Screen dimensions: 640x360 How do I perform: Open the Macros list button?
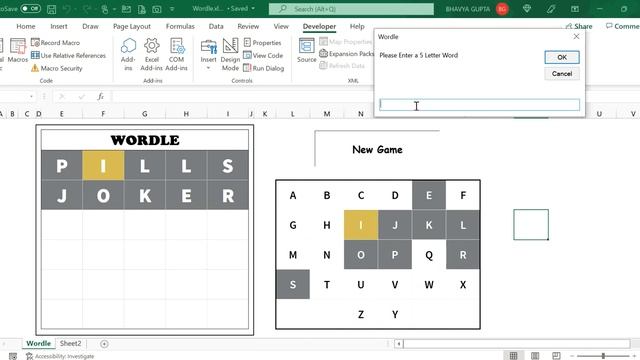(x=18, y=51)
